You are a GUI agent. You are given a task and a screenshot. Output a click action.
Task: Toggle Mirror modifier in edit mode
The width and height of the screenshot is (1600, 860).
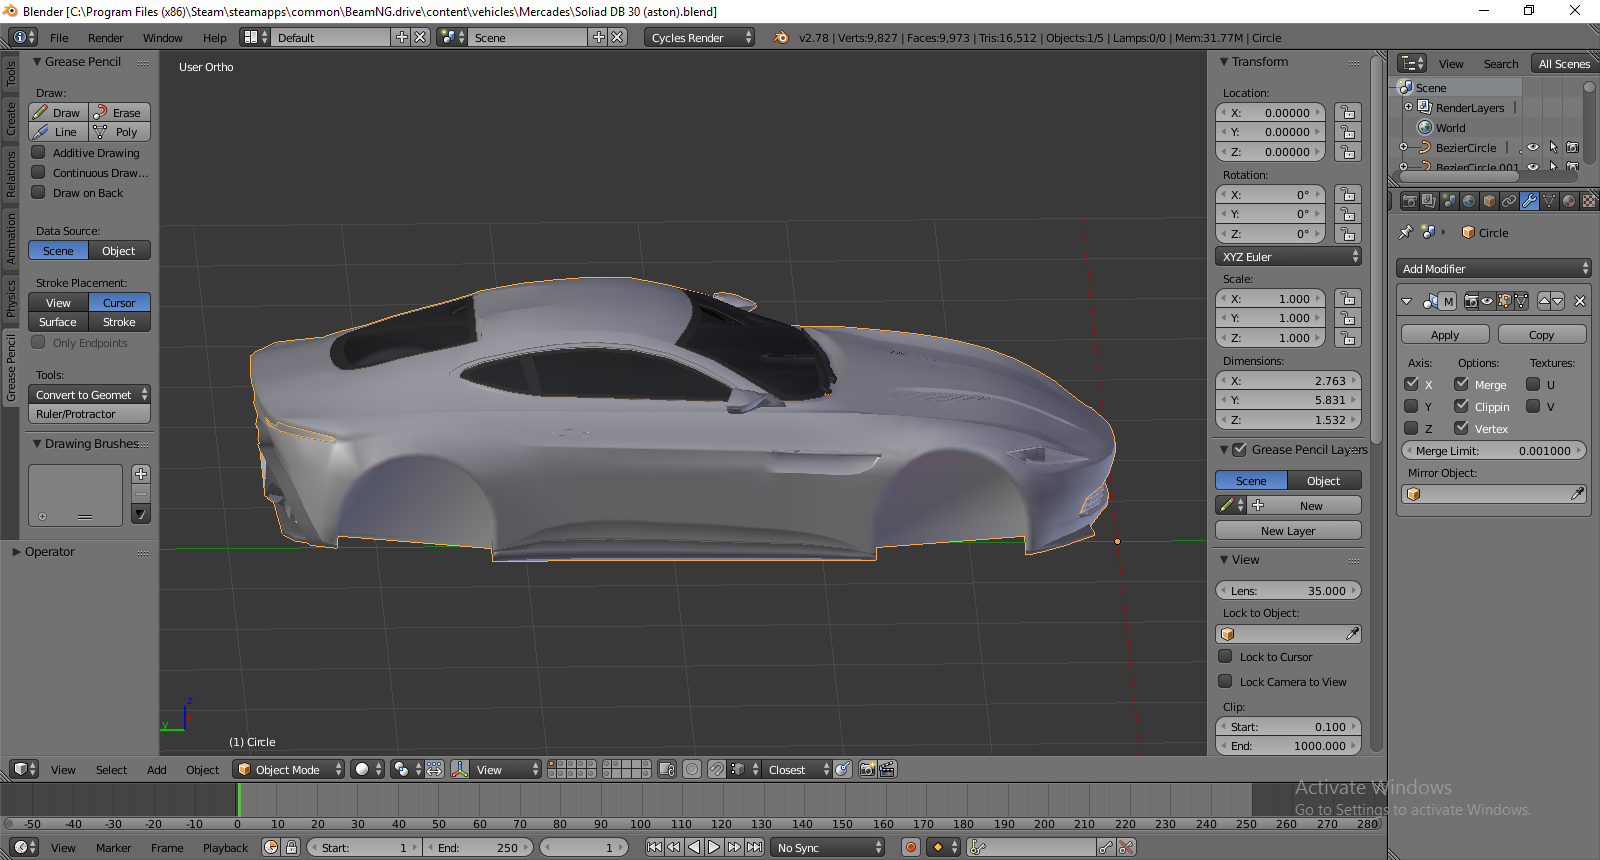coord(1504,301)
